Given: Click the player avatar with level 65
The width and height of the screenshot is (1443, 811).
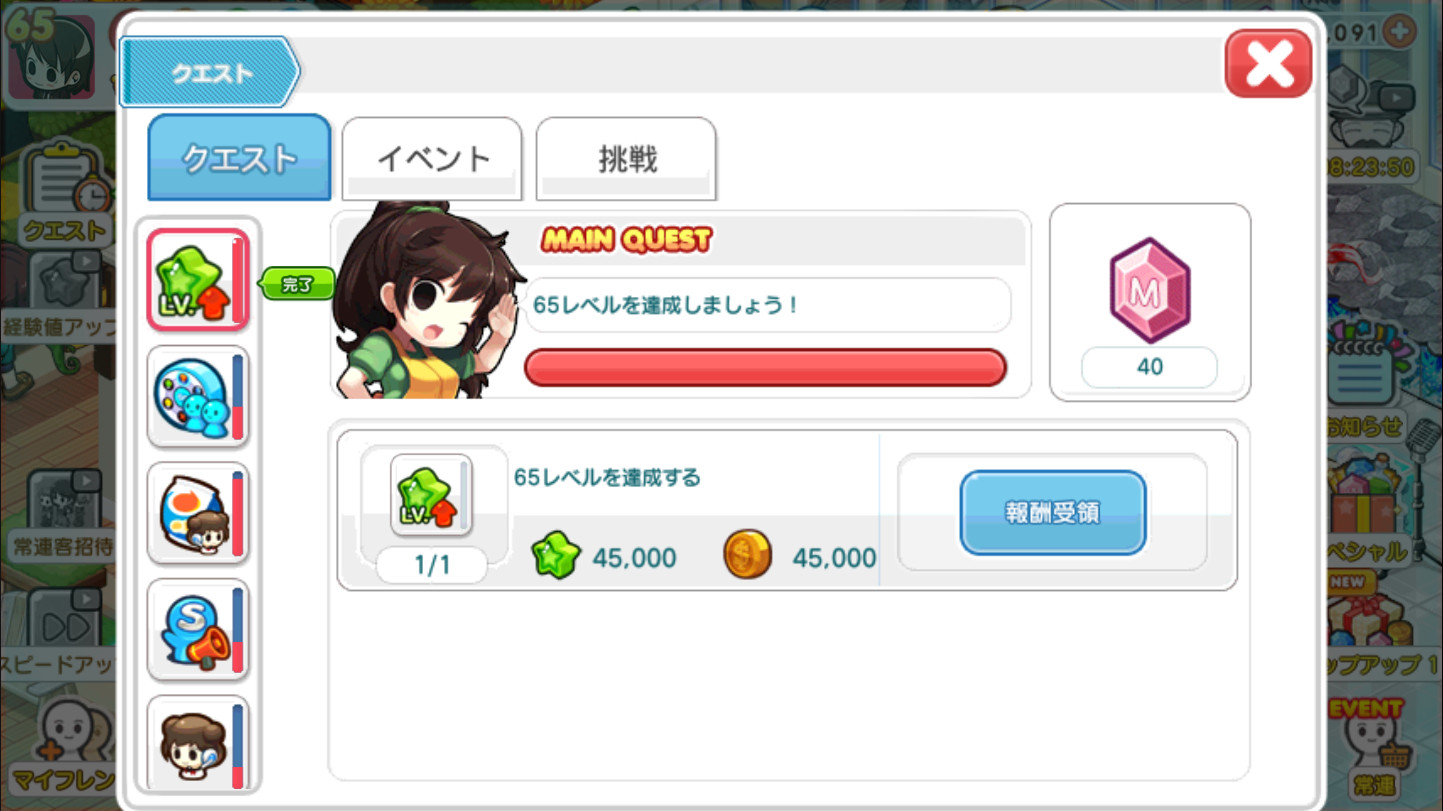Looking at the screenshot, I should click(52, 57).
